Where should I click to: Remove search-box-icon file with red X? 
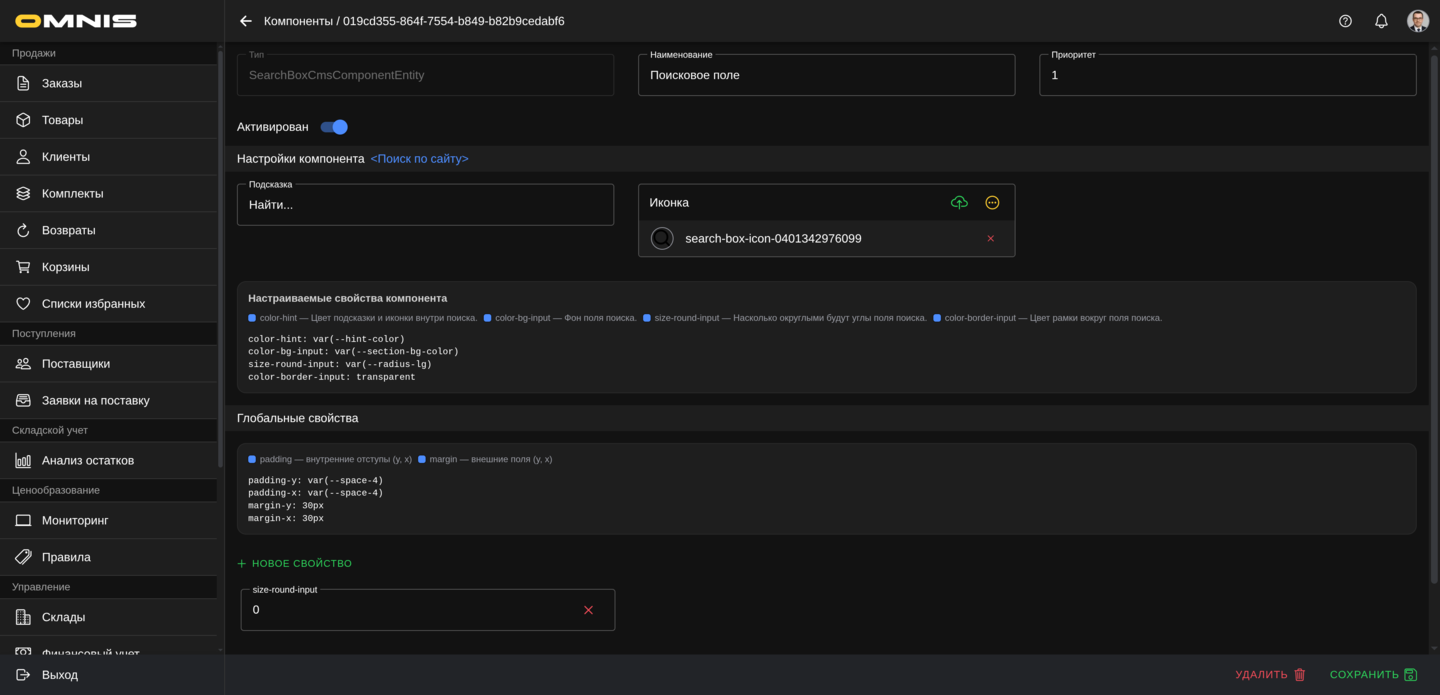(990, 239)
